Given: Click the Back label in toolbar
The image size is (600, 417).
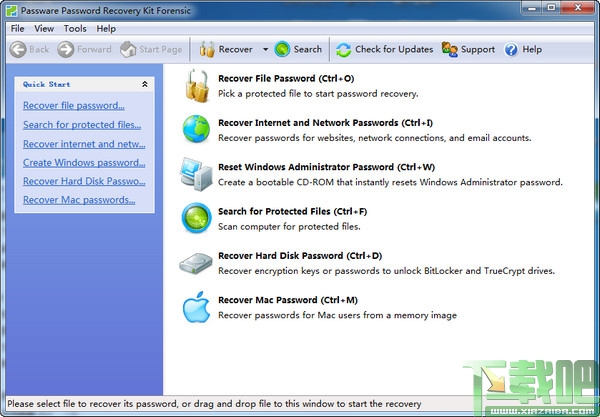Looking at the screenshot, I should click(x=39, y=49).
